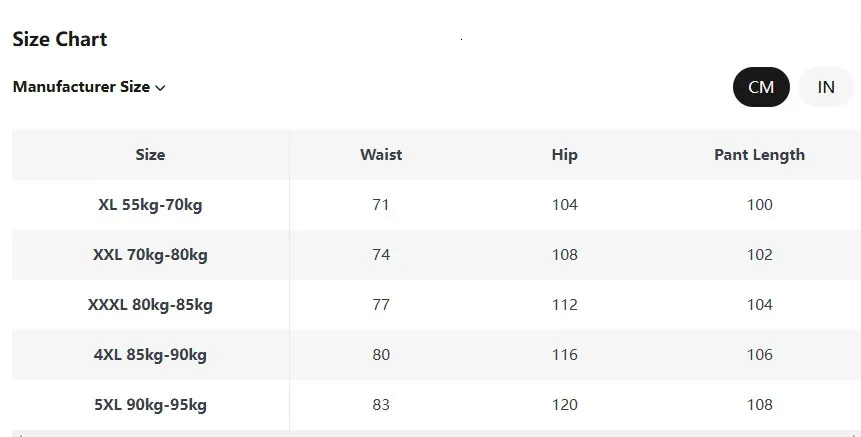
Task: Click the chevron next to Manufacturer Size
Action: [x=160, y=88]
